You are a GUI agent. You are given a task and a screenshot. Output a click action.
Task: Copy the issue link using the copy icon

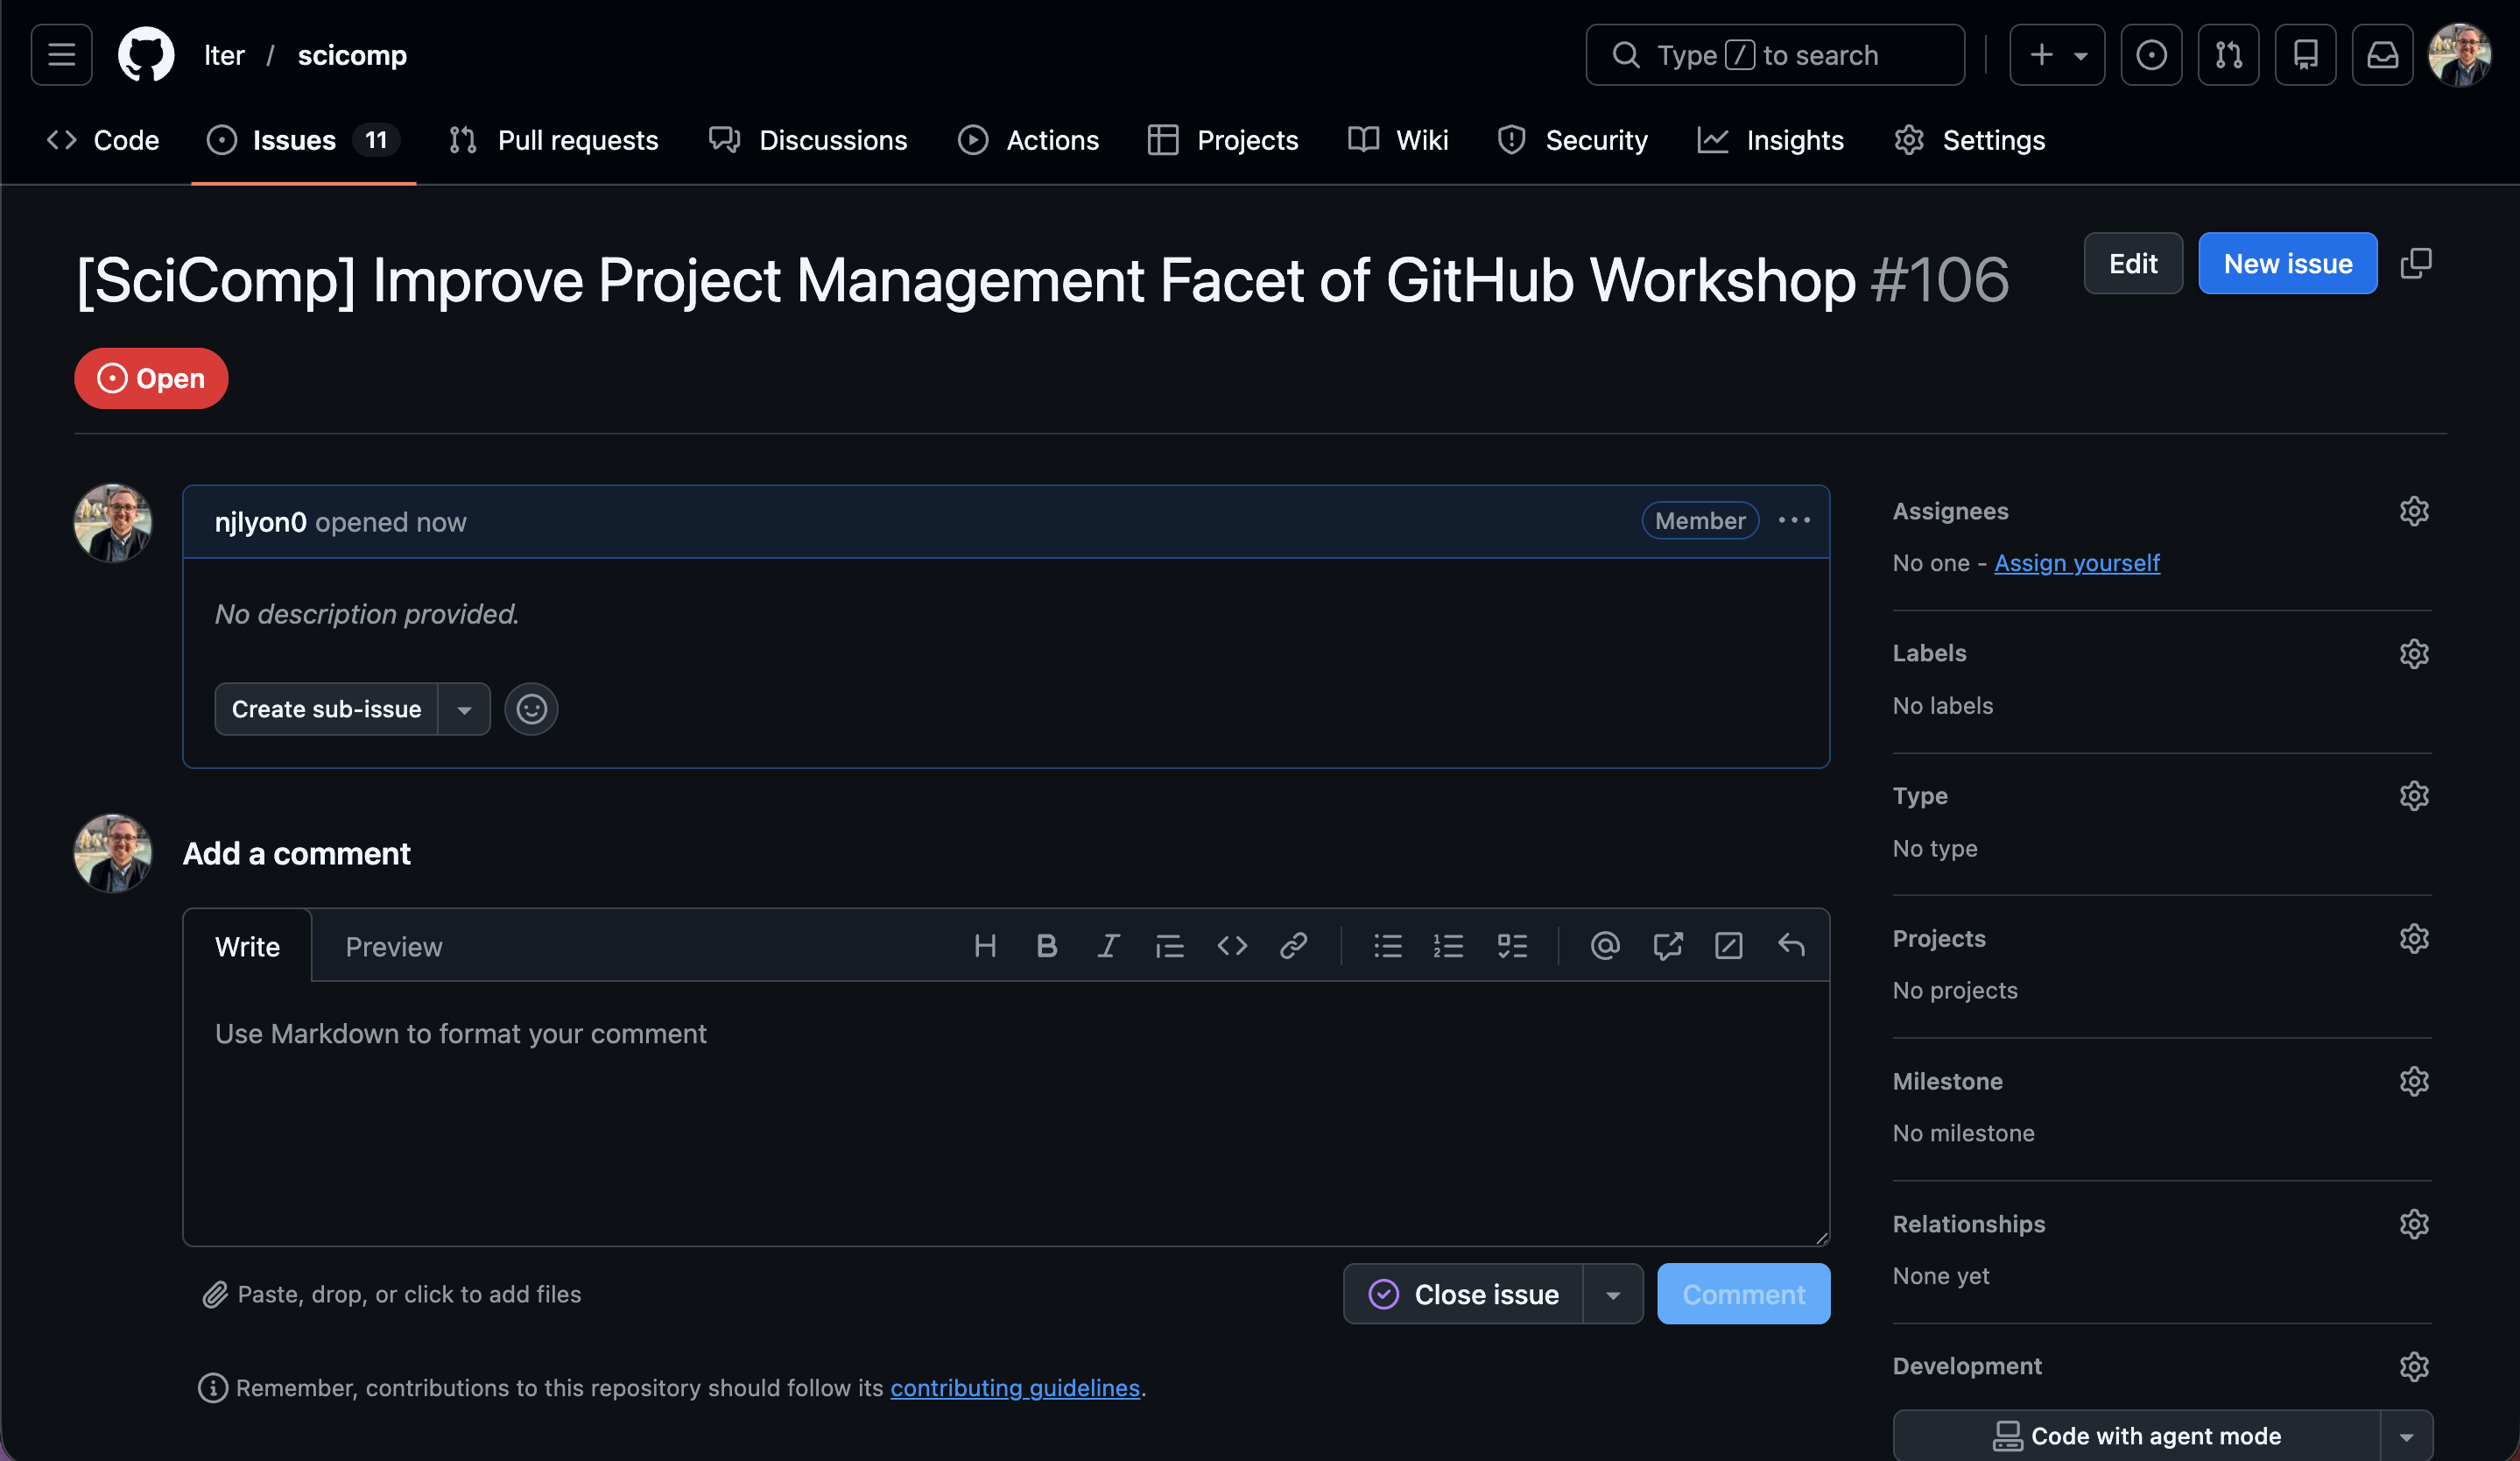pyautogui.click(x=2416, y=263)
